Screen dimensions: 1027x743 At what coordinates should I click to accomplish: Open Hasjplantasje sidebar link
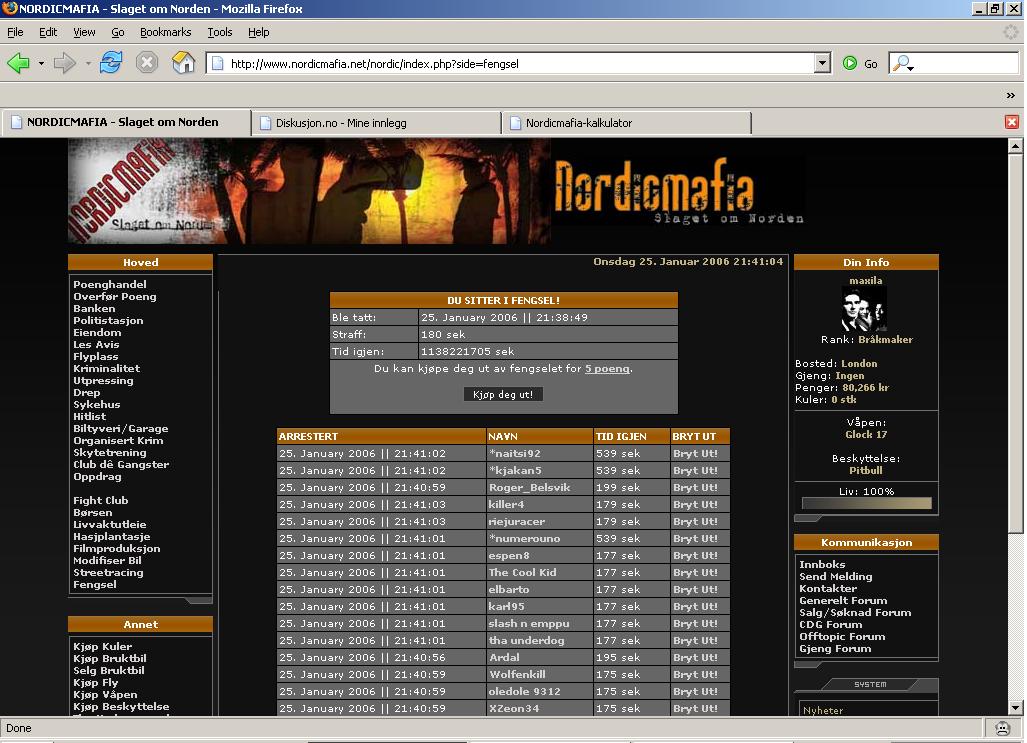point(112,537)
